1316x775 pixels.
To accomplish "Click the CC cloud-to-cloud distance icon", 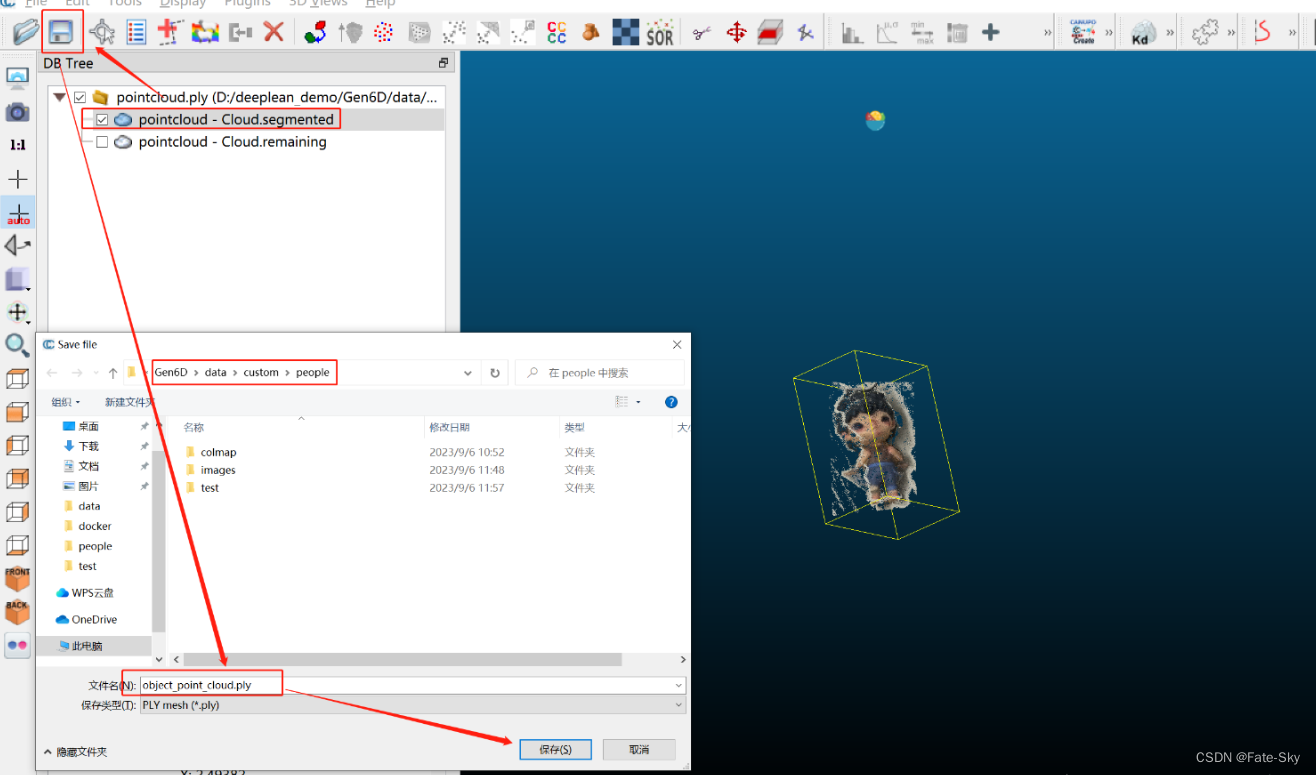I will [556, 33].
